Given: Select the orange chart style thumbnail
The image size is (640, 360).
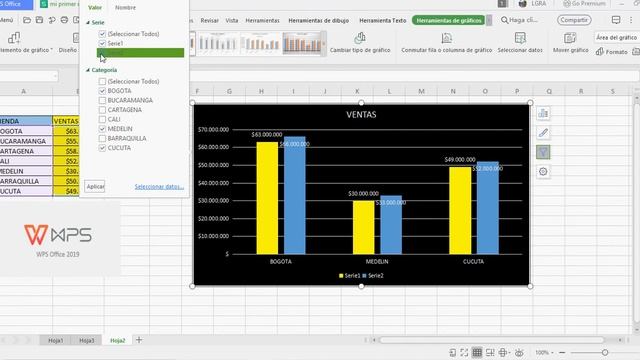Looking at the screenshot, I should [302, 43].
